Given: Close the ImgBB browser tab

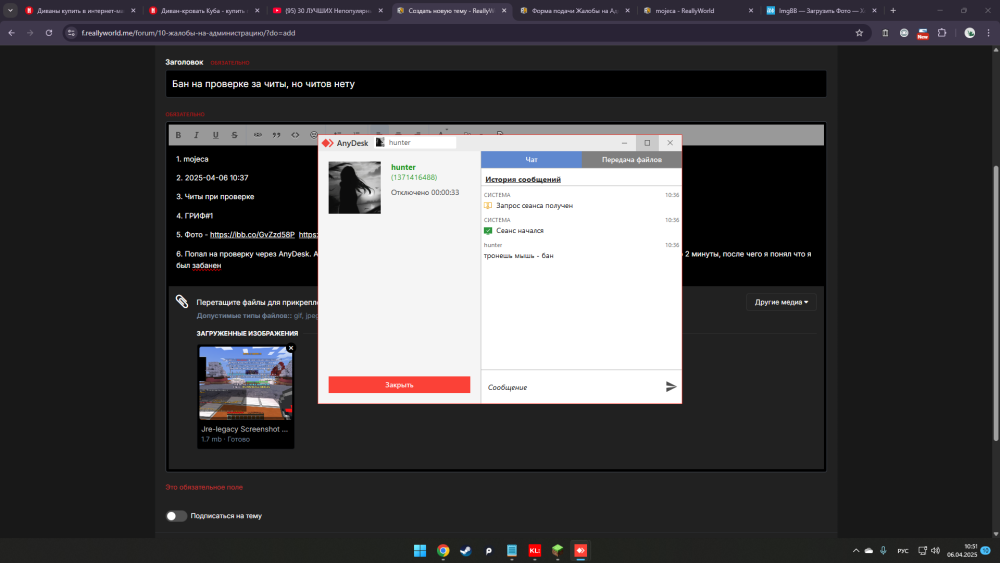Looking at the screenshot, I should click(x=874, y=10).
